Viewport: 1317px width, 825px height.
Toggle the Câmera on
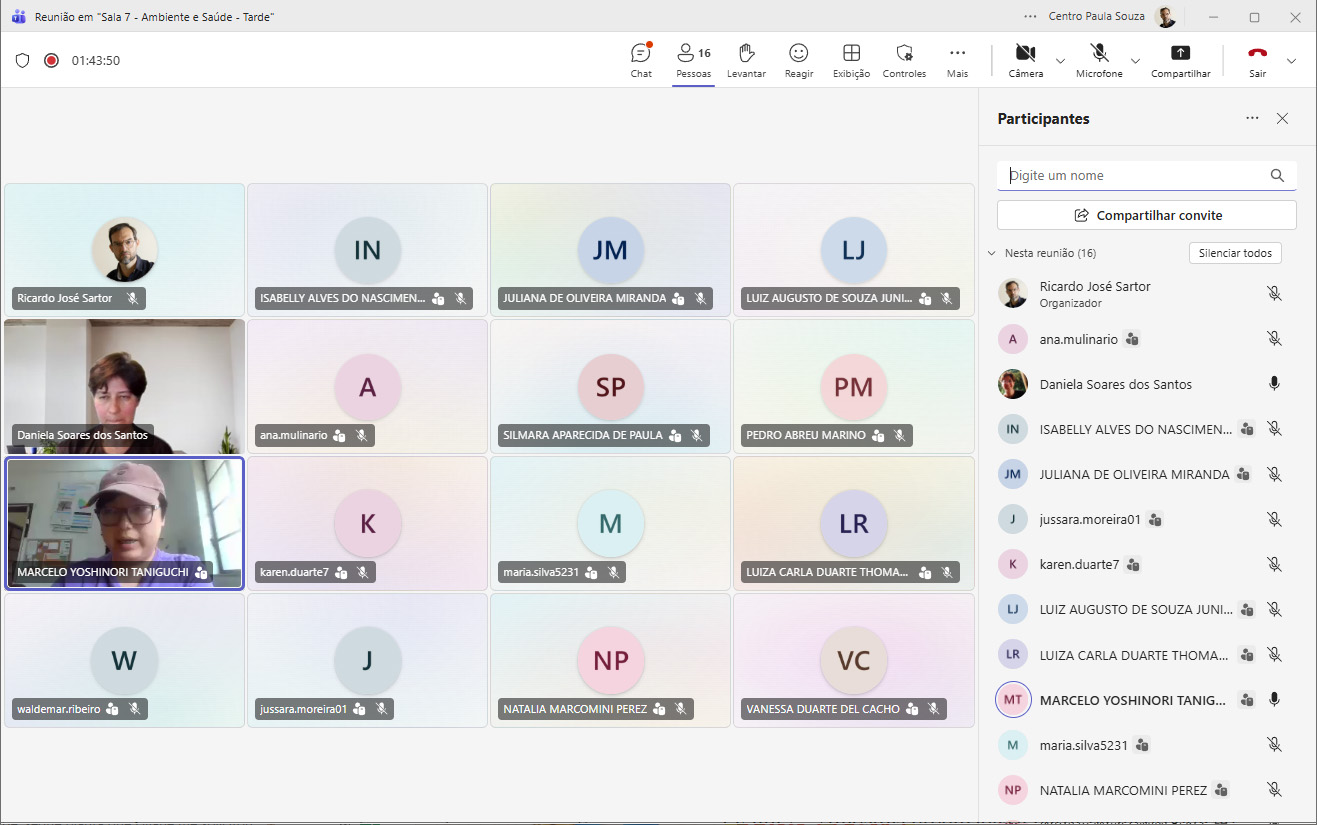(1025, 54)
